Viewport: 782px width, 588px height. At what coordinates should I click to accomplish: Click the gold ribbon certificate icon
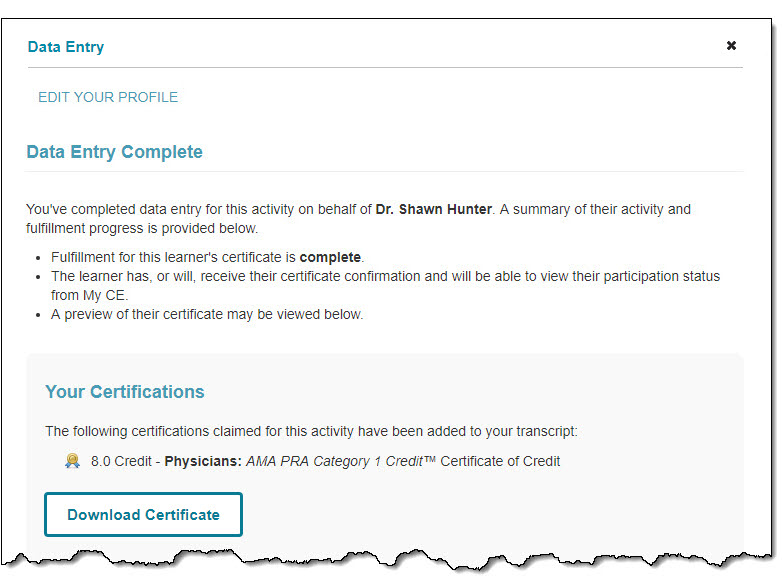[72, 461]
